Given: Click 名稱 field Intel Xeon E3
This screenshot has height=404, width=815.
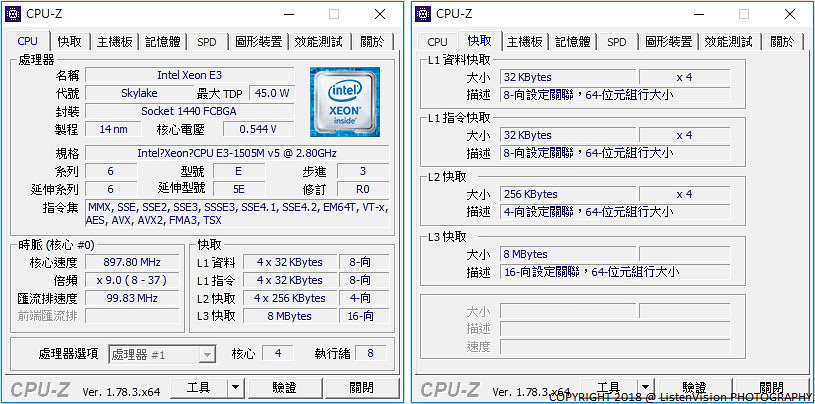Looking at the screenshot, I should [190, 75].
